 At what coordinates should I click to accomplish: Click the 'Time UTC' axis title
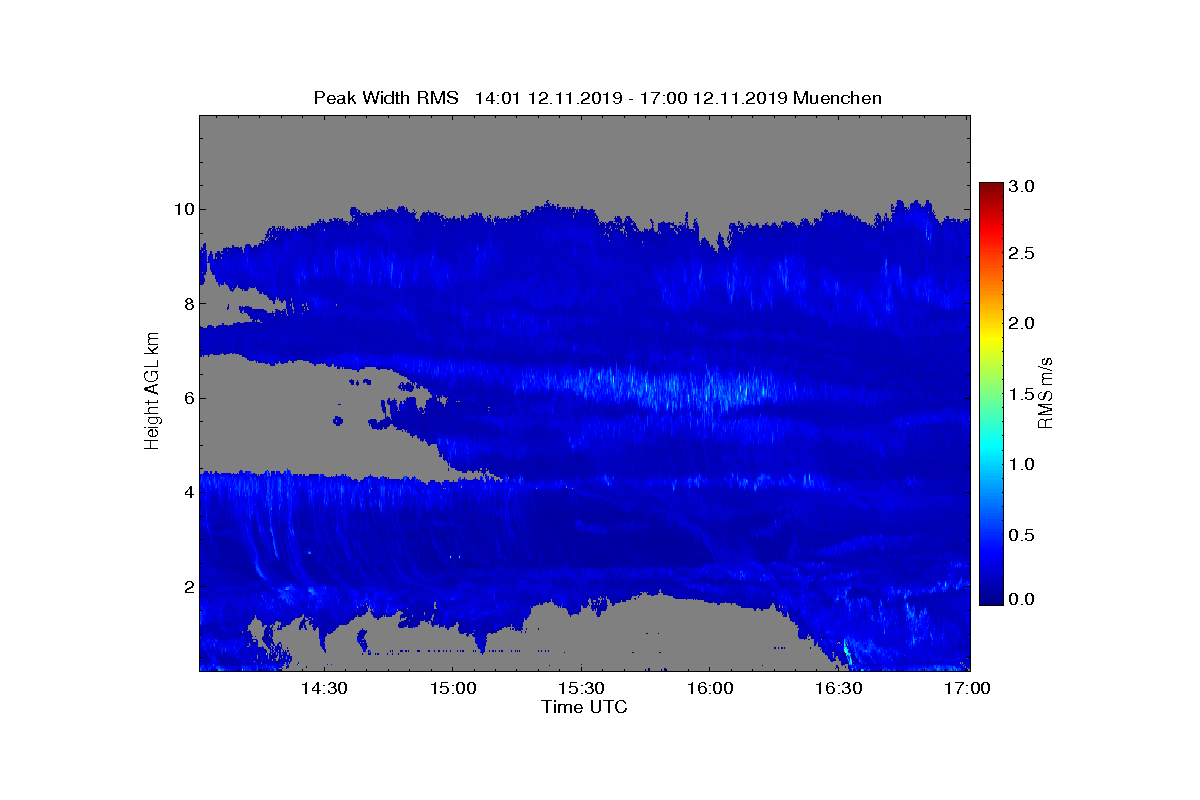pos(585,708)
